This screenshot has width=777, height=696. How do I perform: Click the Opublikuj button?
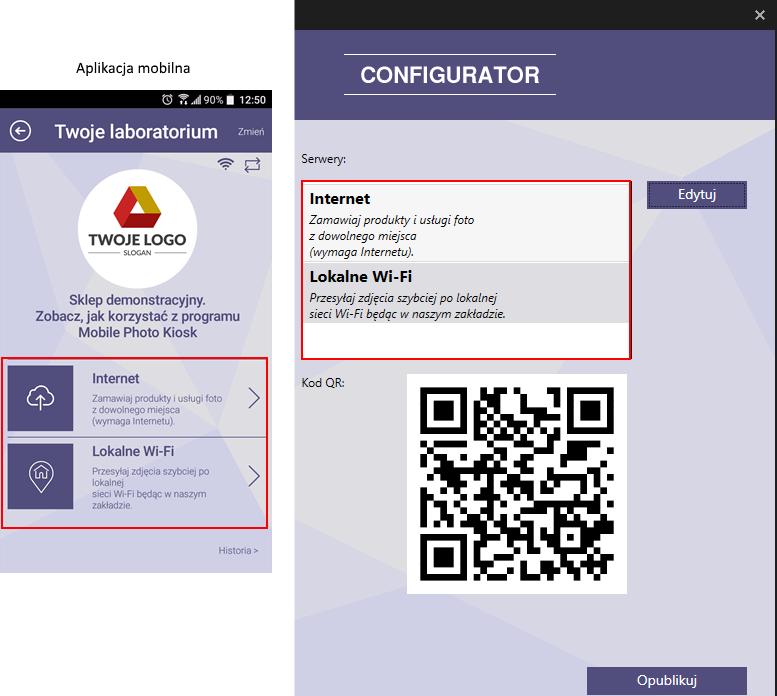(666, 681)
